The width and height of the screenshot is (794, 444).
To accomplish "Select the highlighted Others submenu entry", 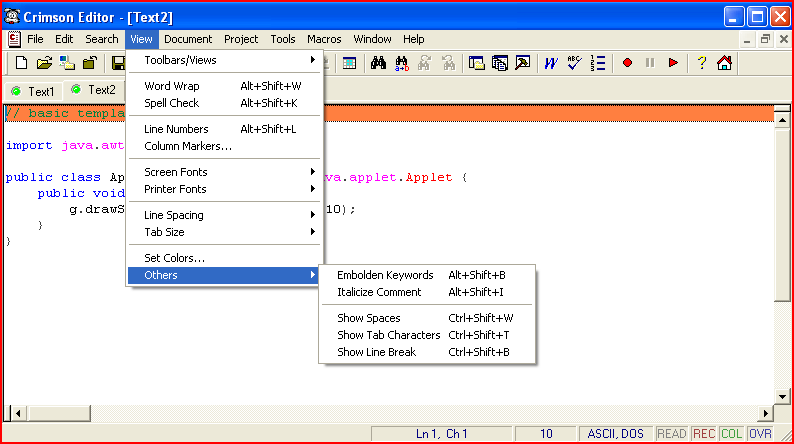I will coord(224,275).
